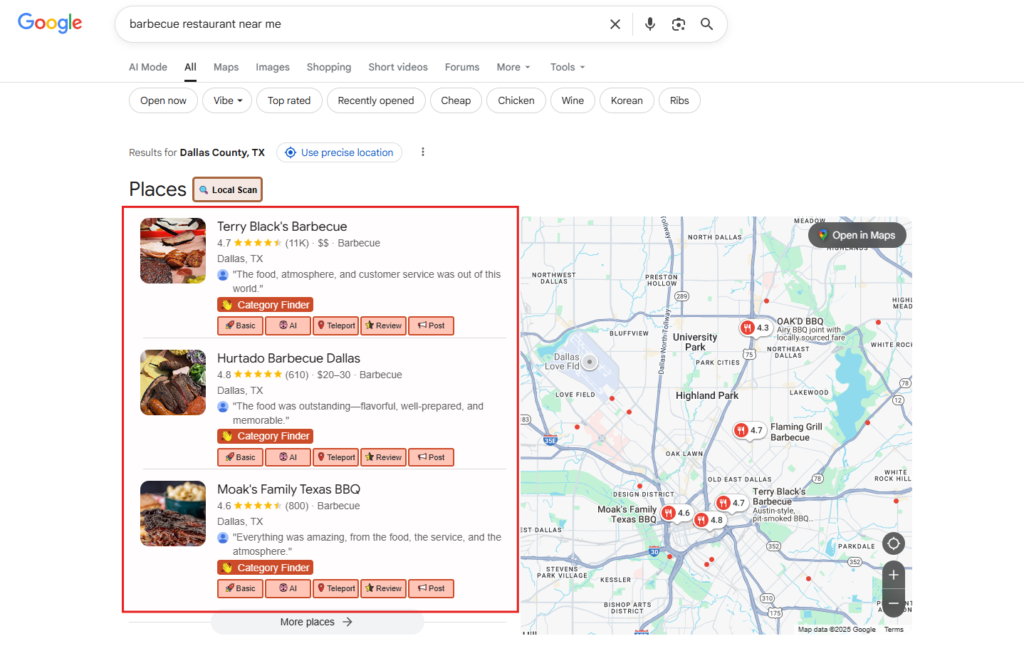This screenshot has height=651, width=1024.
Task: Open the More search categories dropdown
Action: pos(513,67)
